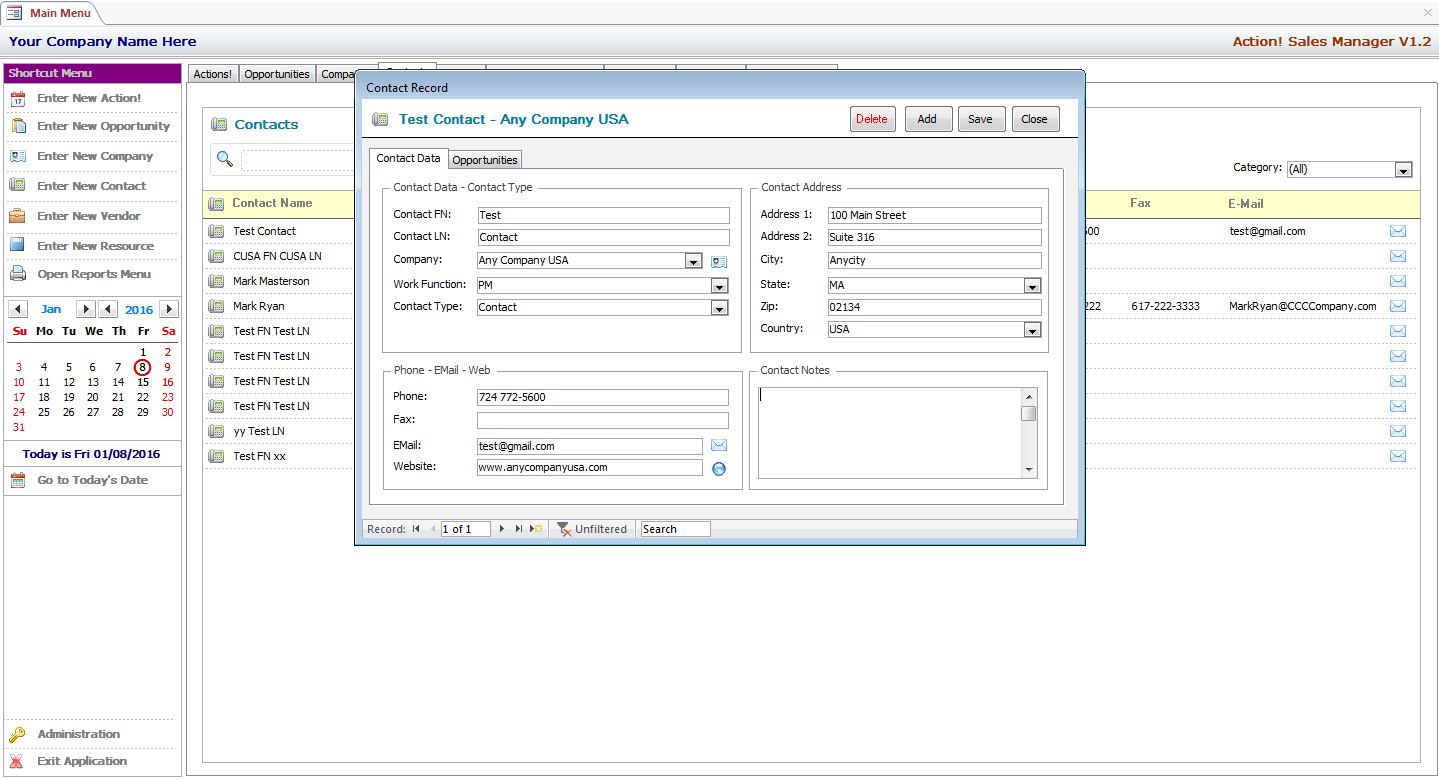The height and width of the screenshot is (780, 1439).
Task: Click the company card icon next to Company
Action: [719, 261]
